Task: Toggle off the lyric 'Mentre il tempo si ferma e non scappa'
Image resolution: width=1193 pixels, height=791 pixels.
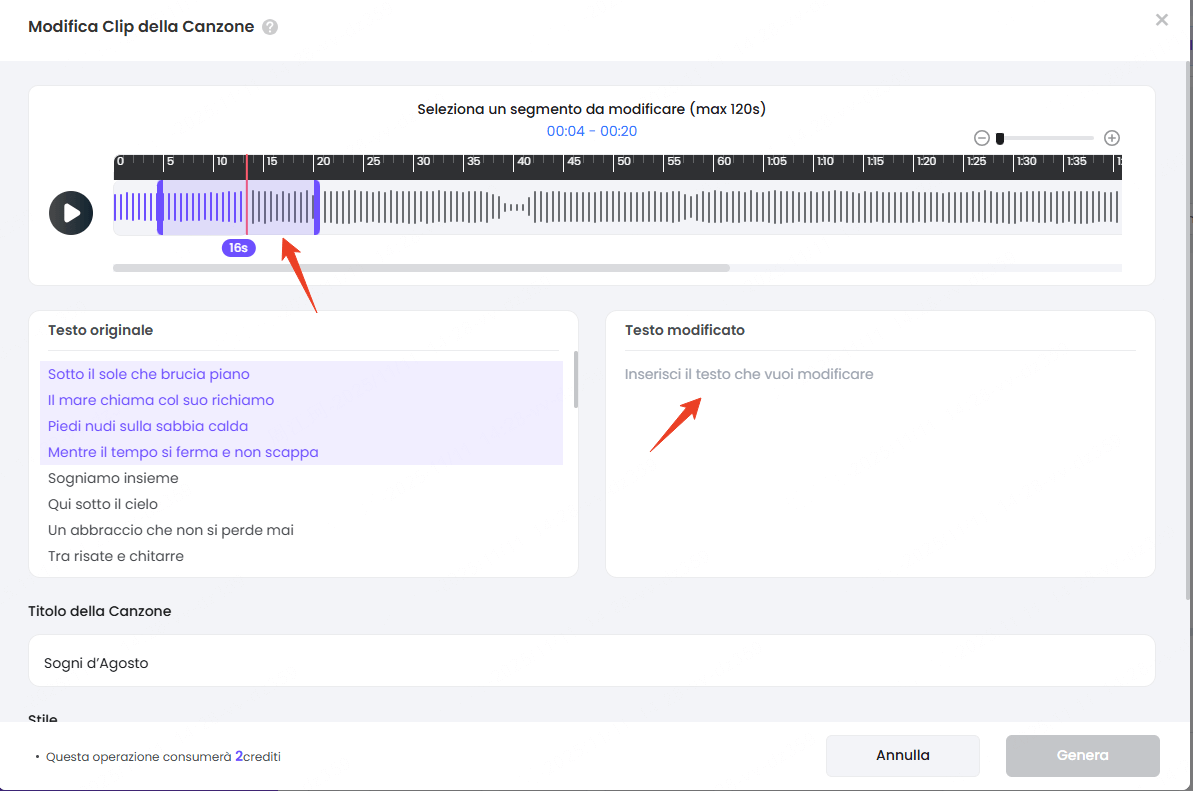Action: pyautogui.click(x=183, y=452)
